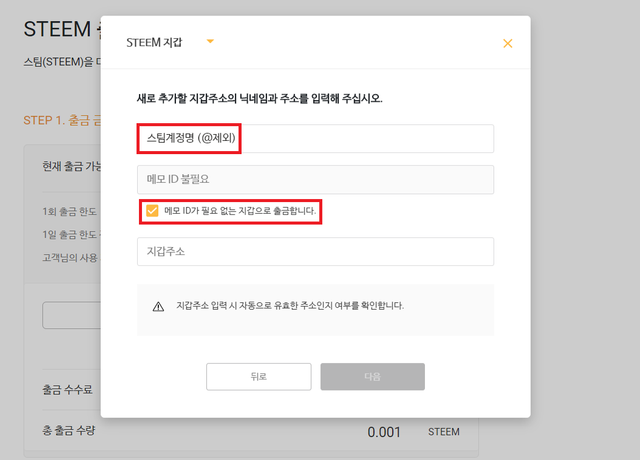Viewport: 640px width, 460px height.
Task: Click the 0.001 total withdrawal value
Action: tap(384, 432)
